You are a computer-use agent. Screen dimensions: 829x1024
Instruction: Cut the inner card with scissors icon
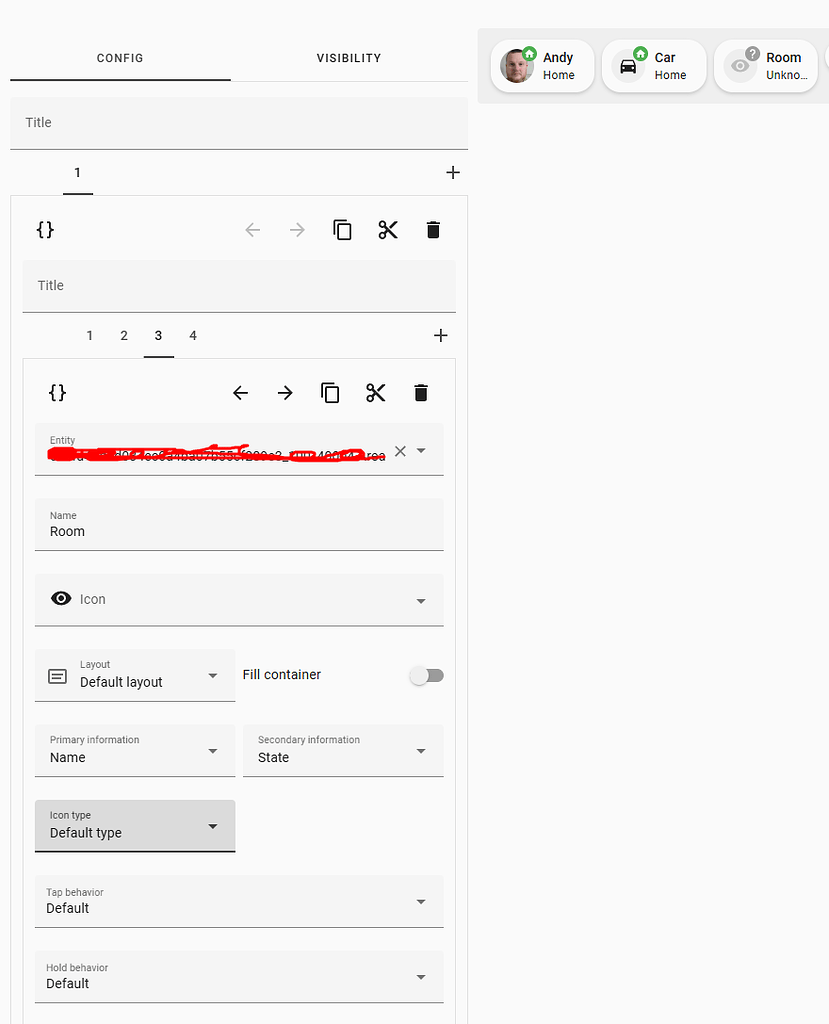375,392
